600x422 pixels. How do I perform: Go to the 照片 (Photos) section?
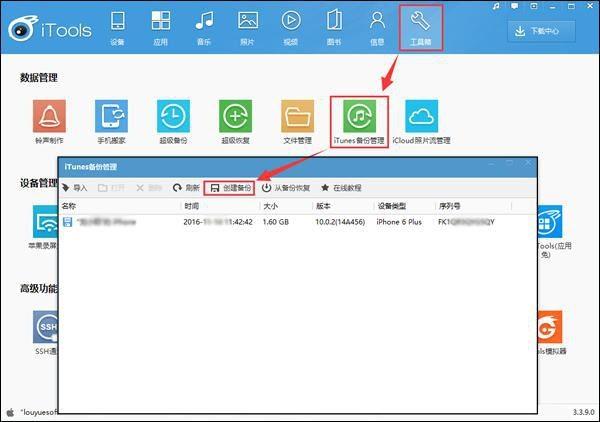tap(248, 29)
